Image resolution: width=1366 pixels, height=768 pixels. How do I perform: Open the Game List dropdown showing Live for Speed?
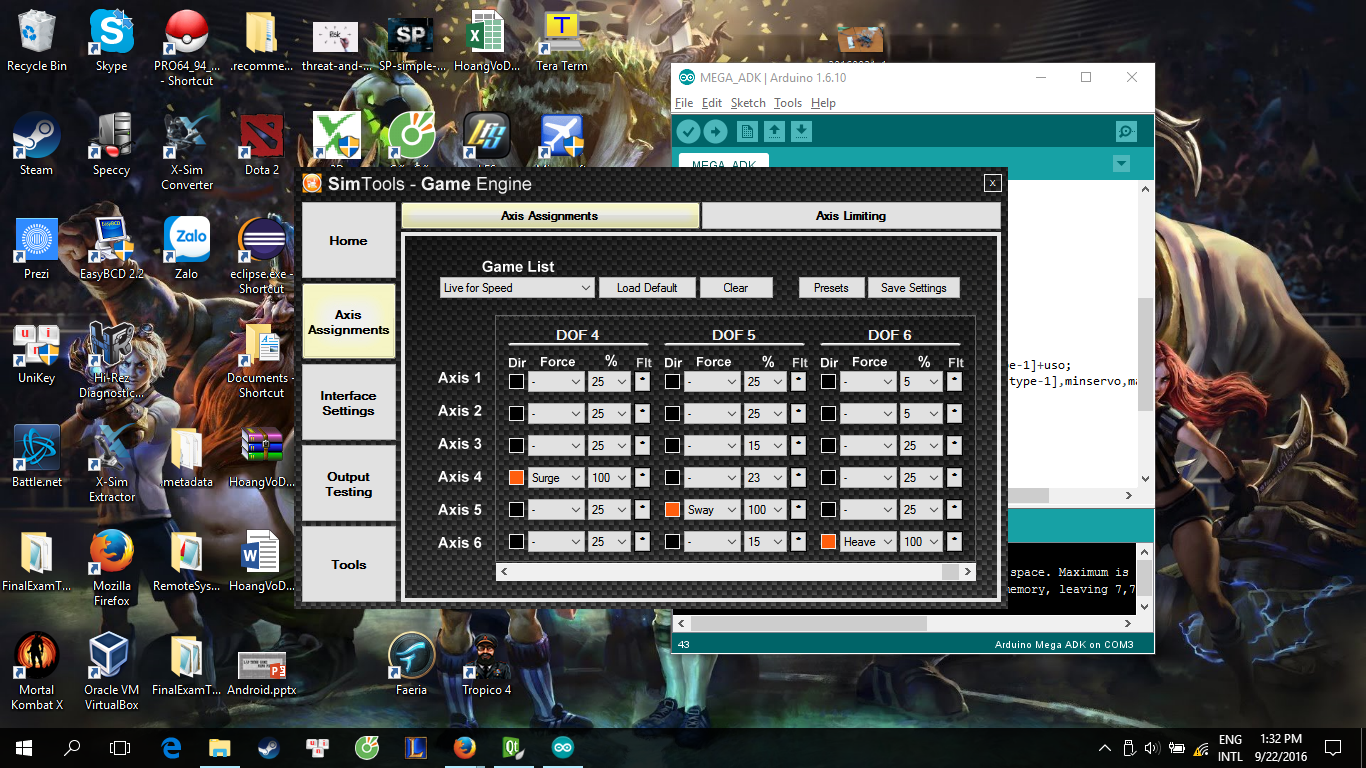coord(517,288)
